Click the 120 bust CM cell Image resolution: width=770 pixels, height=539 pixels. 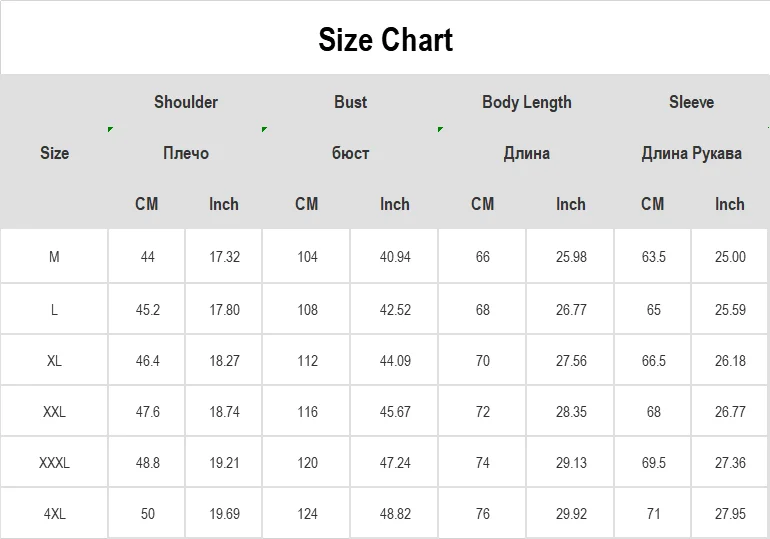click(307, 463)
